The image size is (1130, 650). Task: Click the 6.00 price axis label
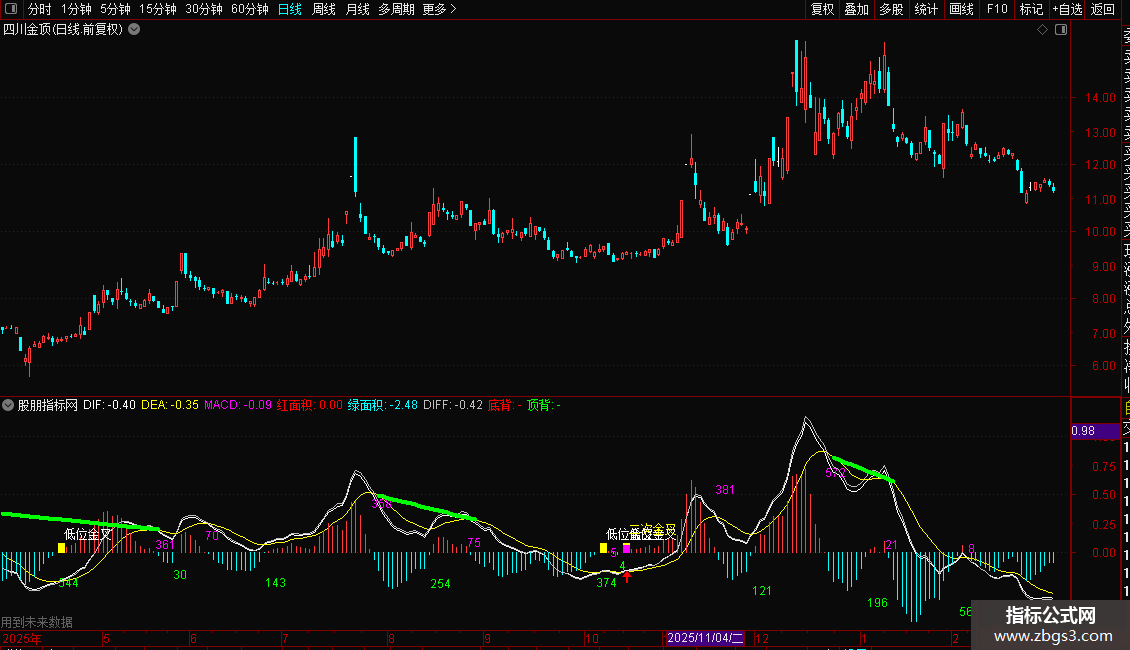[1103, 366]
